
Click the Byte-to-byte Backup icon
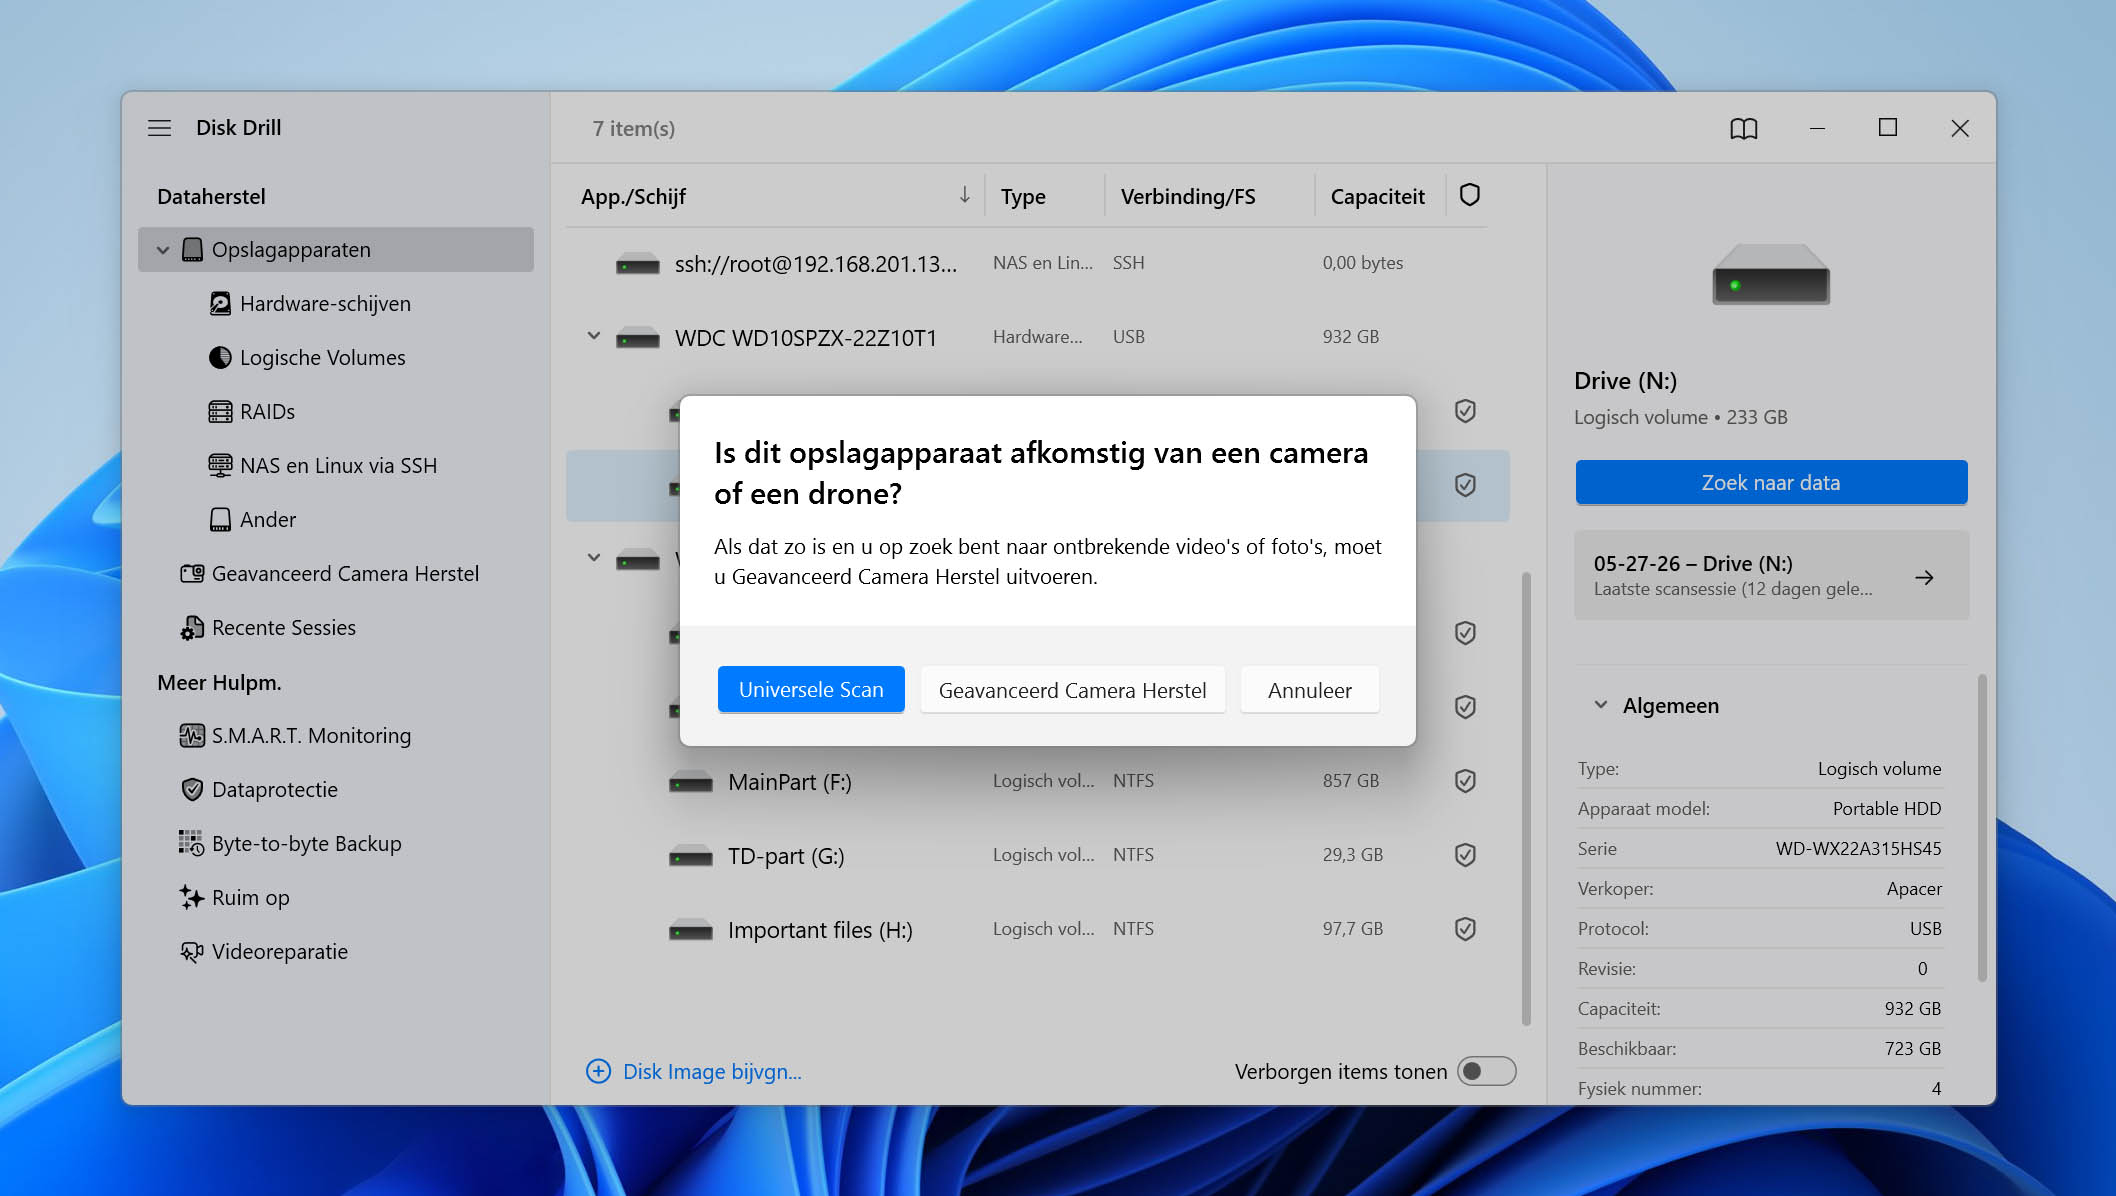(192, 844)
